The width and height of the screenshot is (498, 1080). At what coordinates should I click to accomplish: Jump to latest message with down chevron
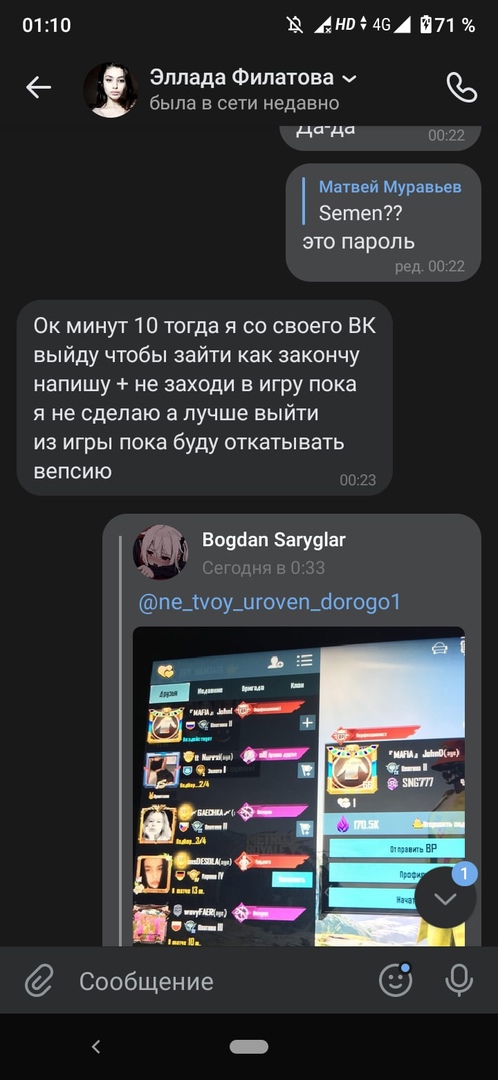(446, 897)
